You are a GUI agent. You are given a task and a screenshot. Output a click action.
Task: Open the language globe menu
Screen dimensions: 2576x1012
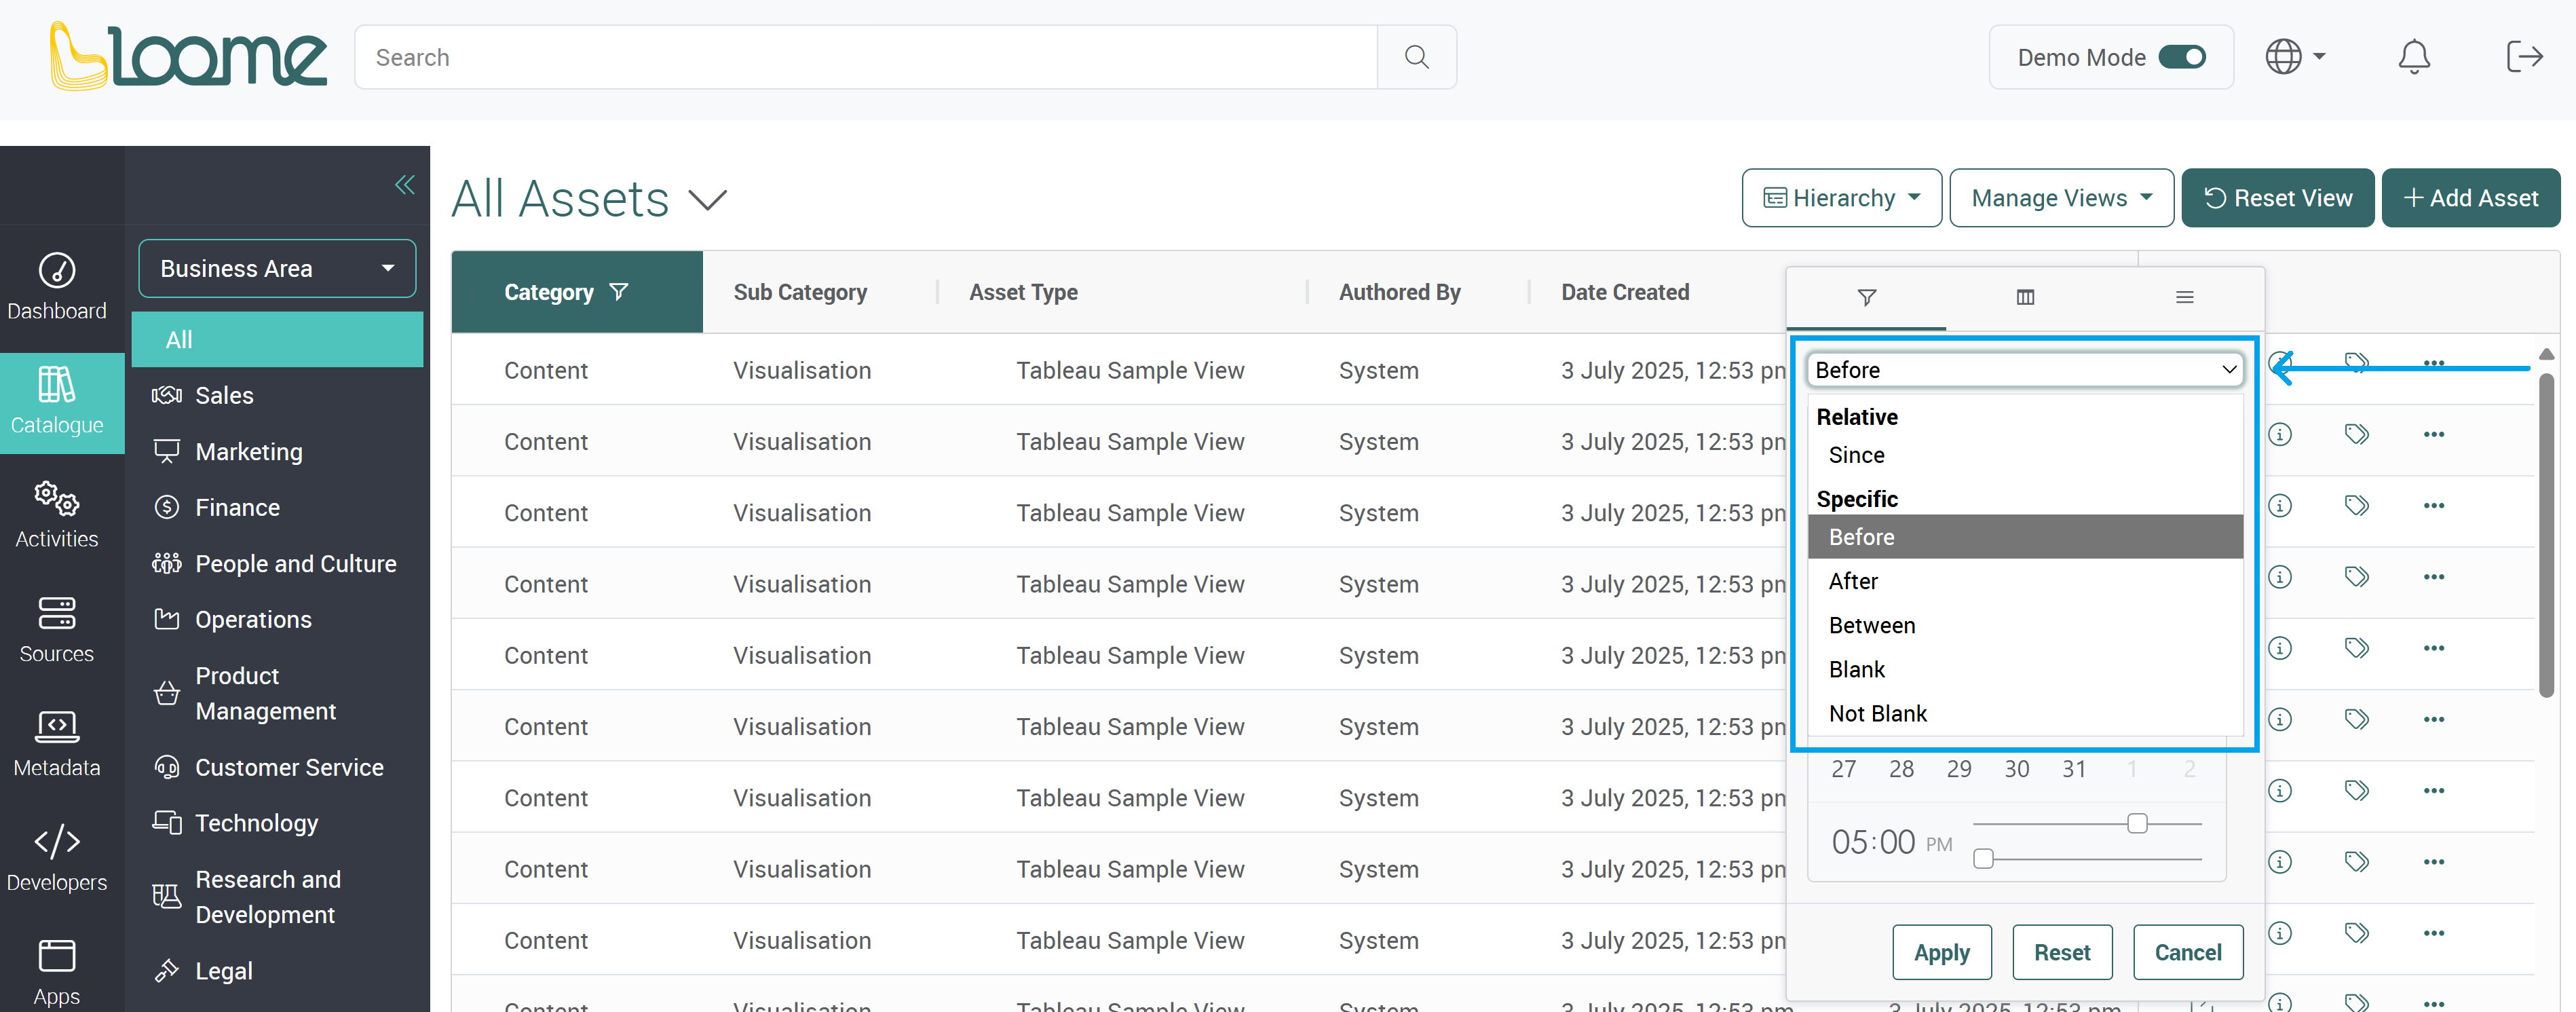[2295, 57]
